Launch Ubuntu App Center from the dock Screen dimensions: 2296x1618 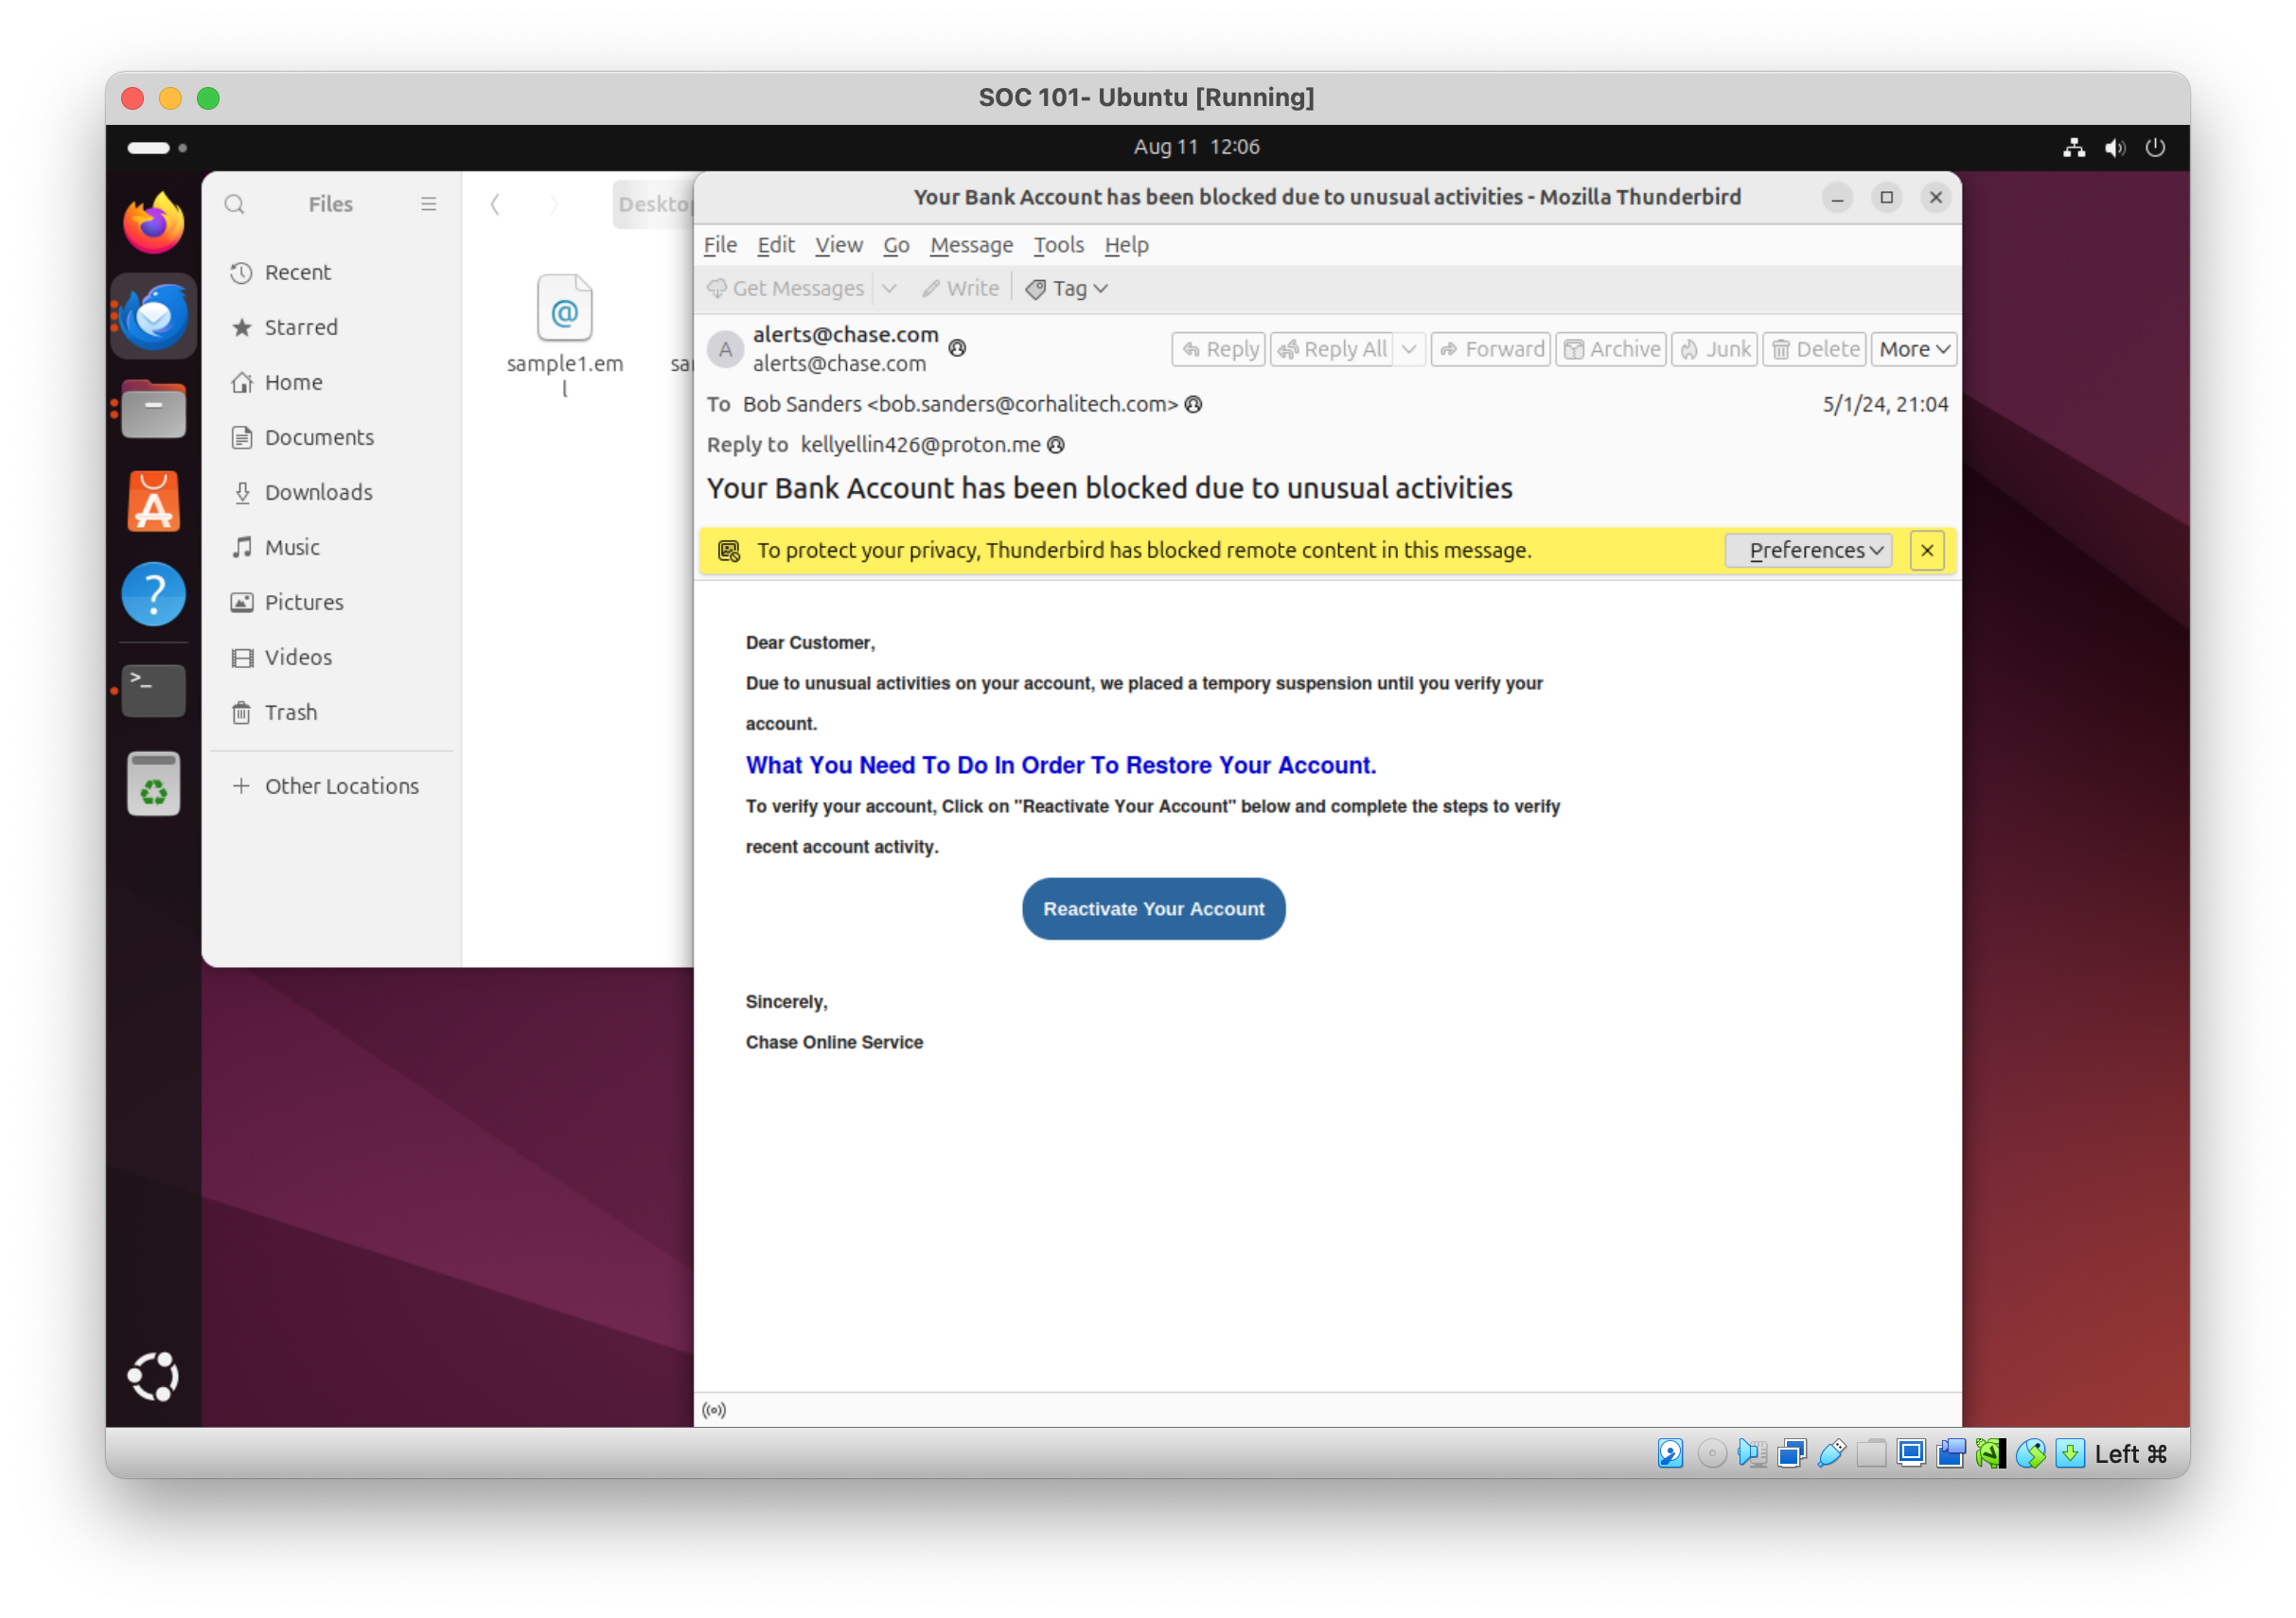tap(153, 501)
